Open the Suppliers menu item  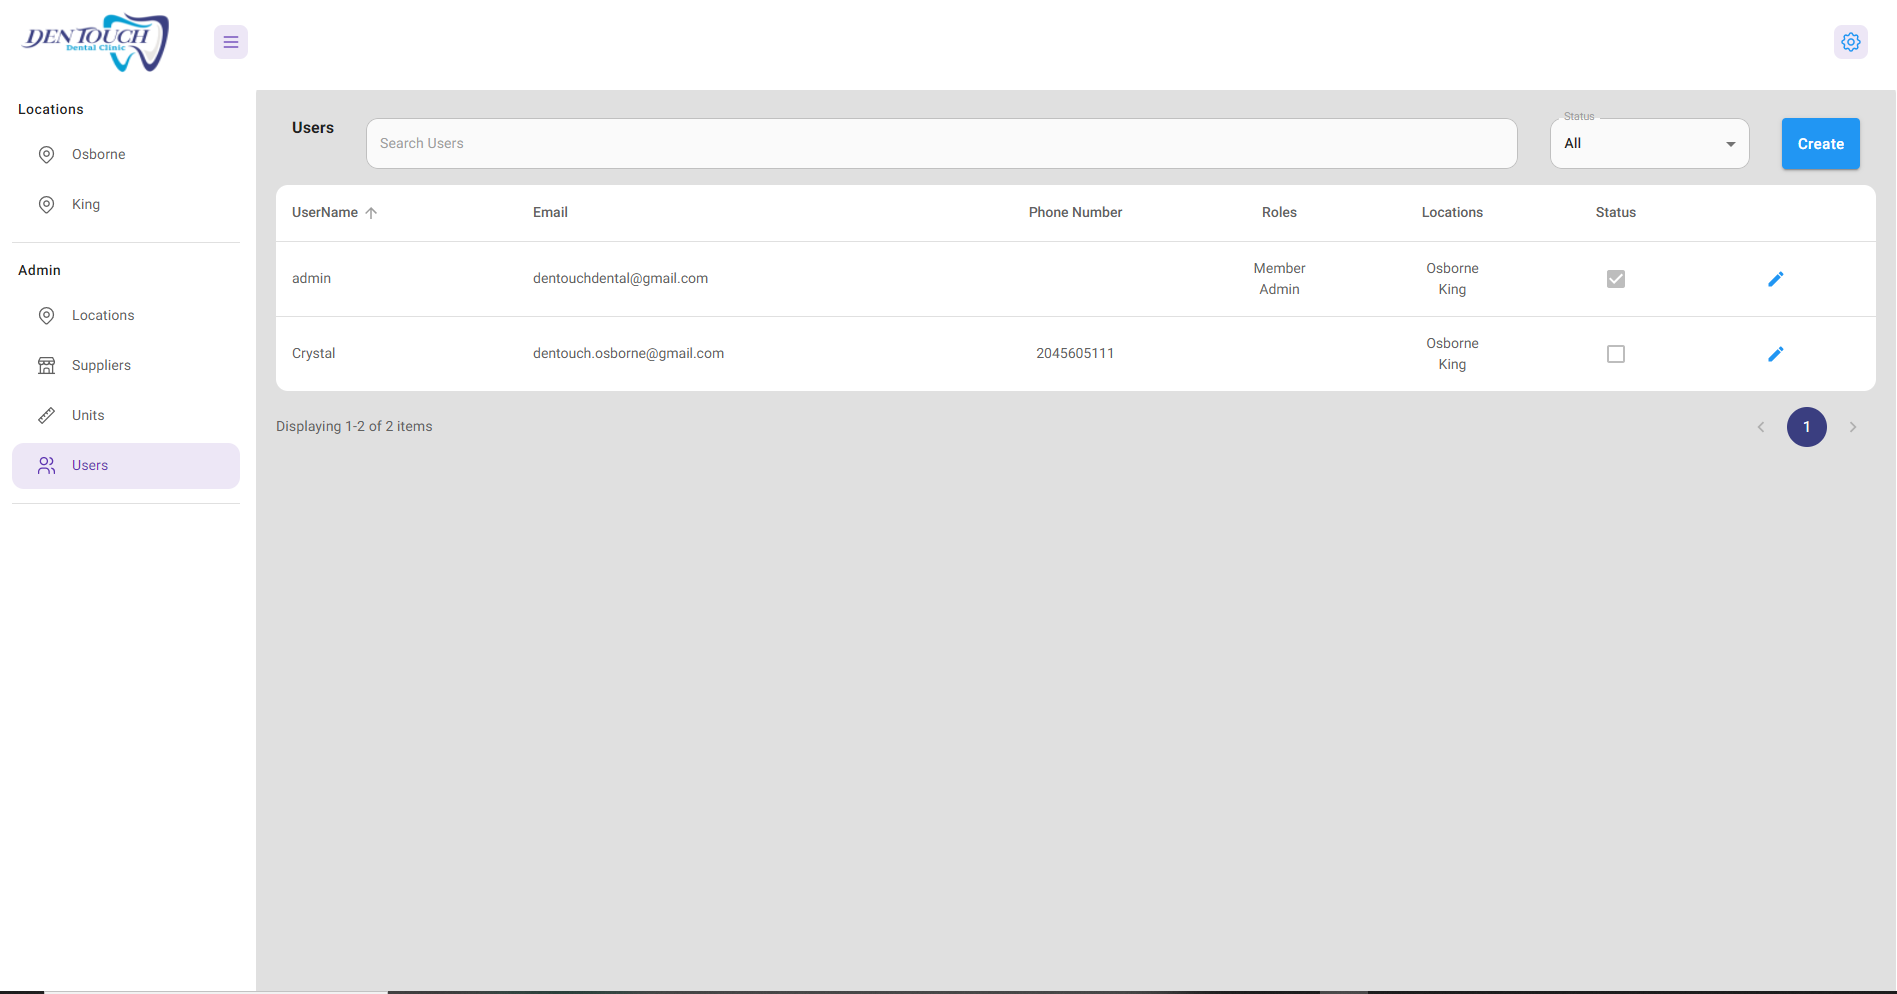(x=126, y=365)
